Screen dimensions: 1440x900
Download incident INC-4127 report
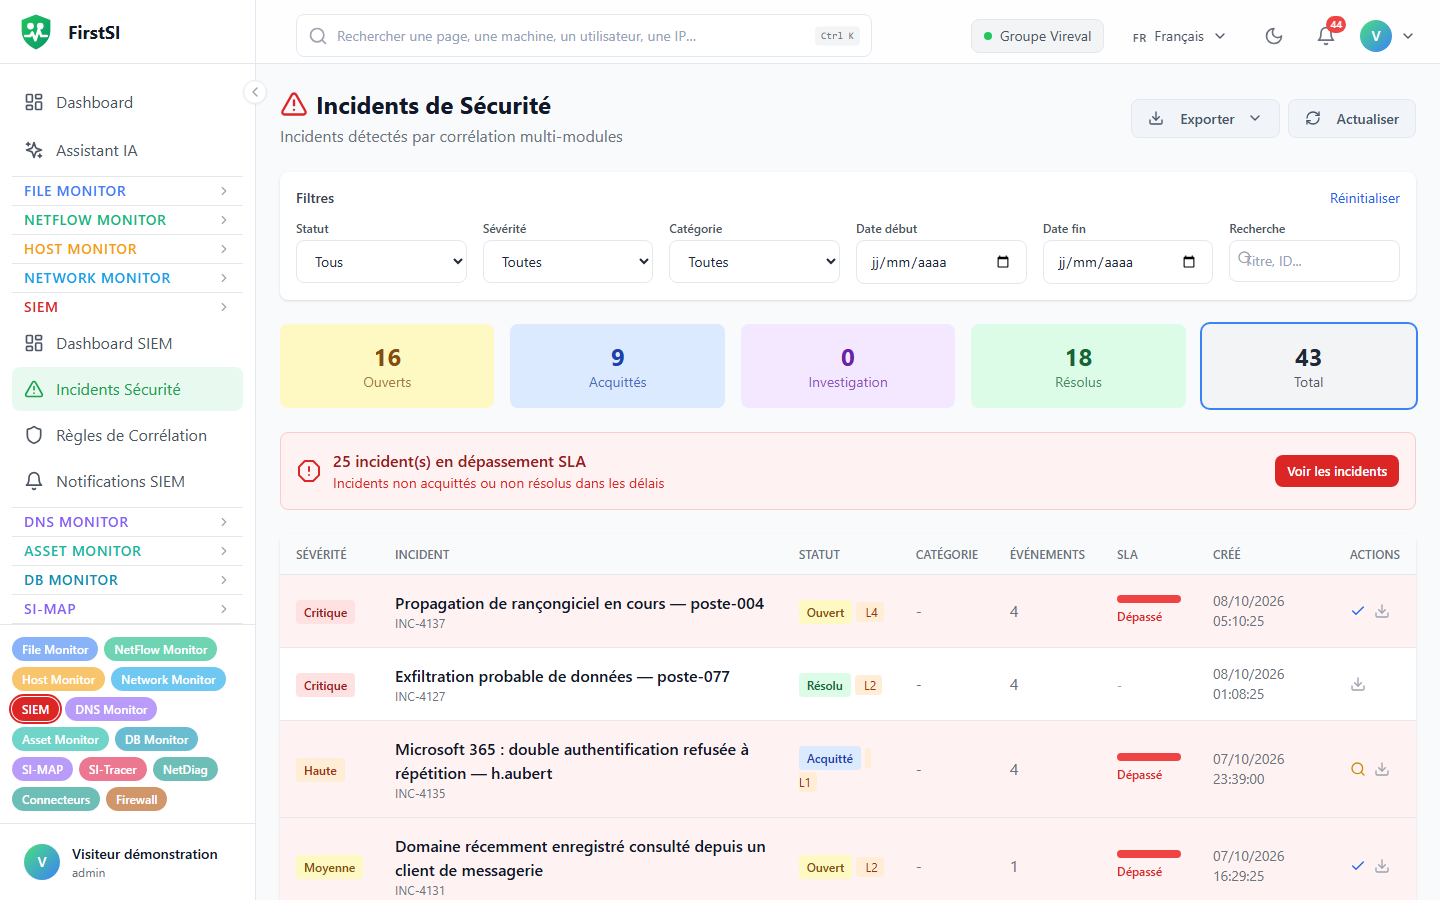pos(1358,684)
